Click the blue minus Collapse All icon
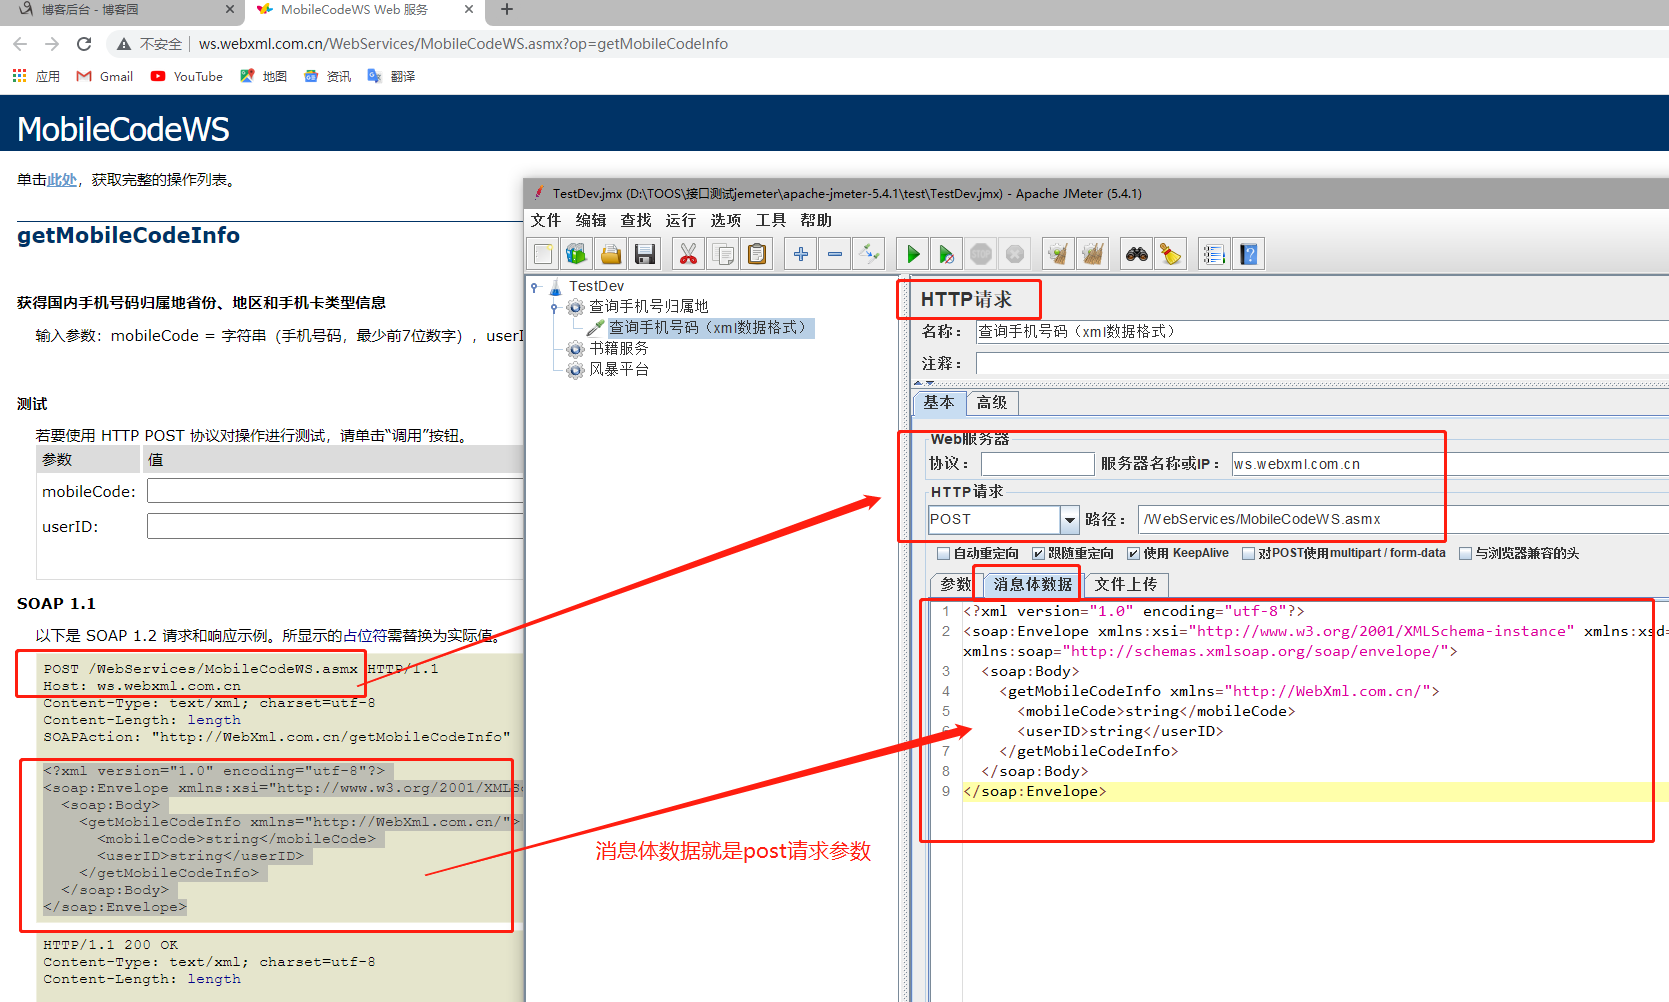The height and width of the screenshot is (1002, 1669). [835, 254]
